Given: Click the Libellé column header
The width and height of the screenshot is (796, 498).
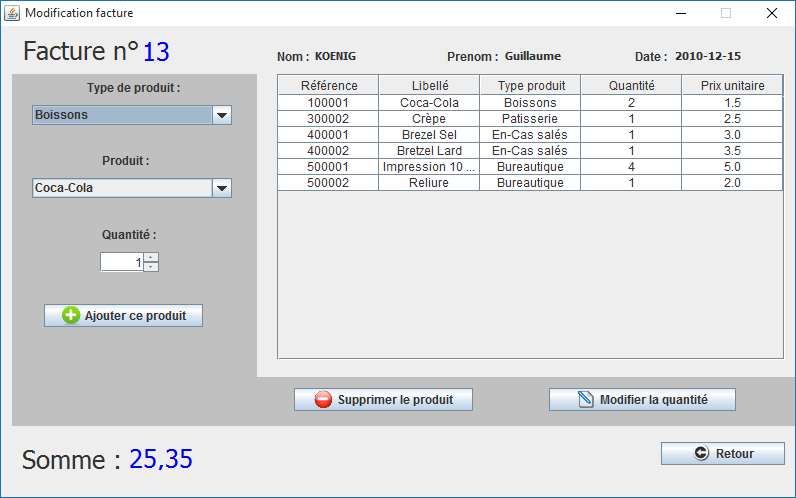Looking at the screenshot, I should click(429, 86).
